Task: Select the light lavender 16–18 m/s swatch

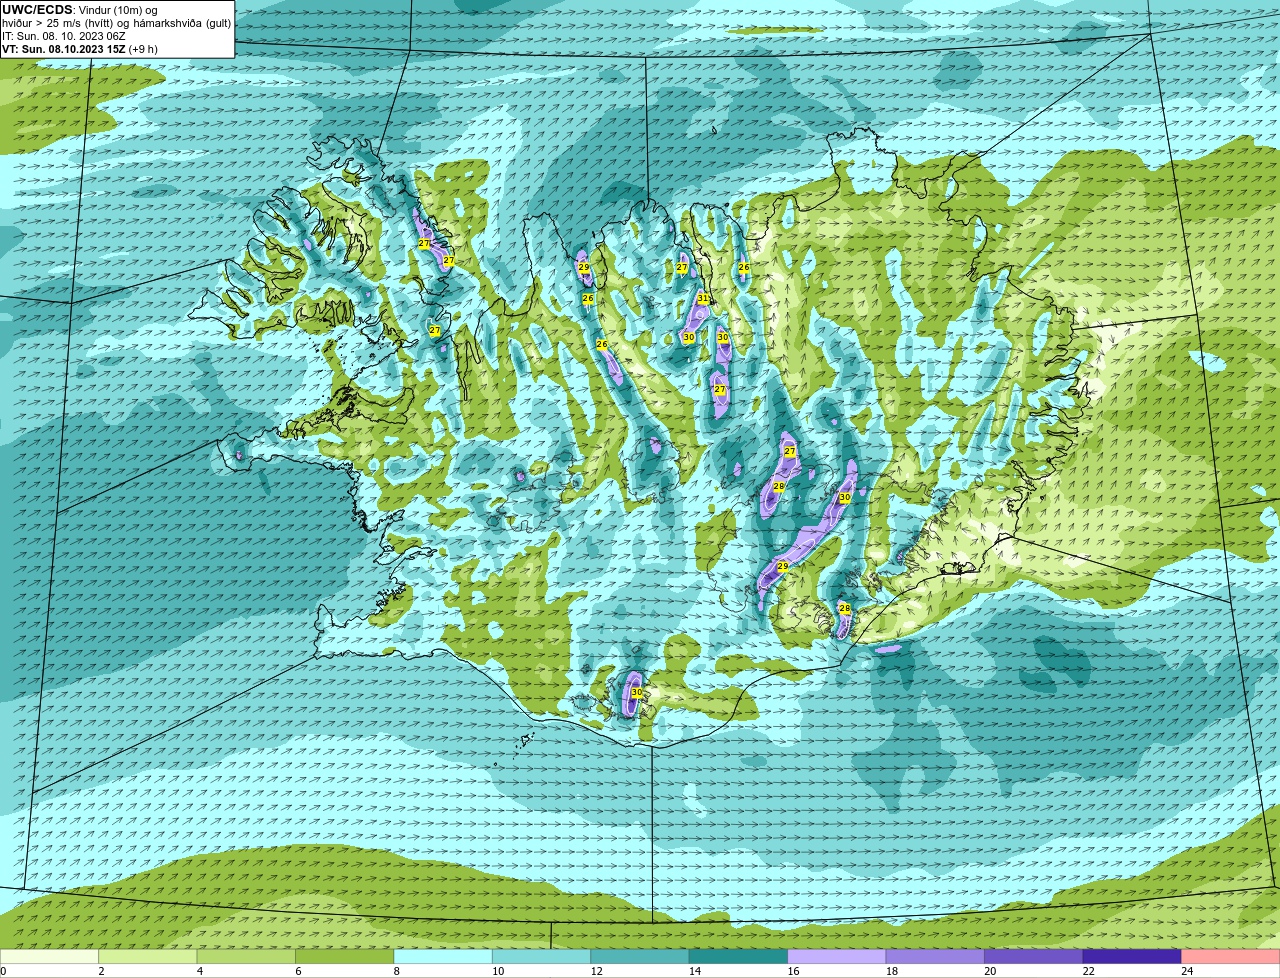Action: click(x=837, y=956)
